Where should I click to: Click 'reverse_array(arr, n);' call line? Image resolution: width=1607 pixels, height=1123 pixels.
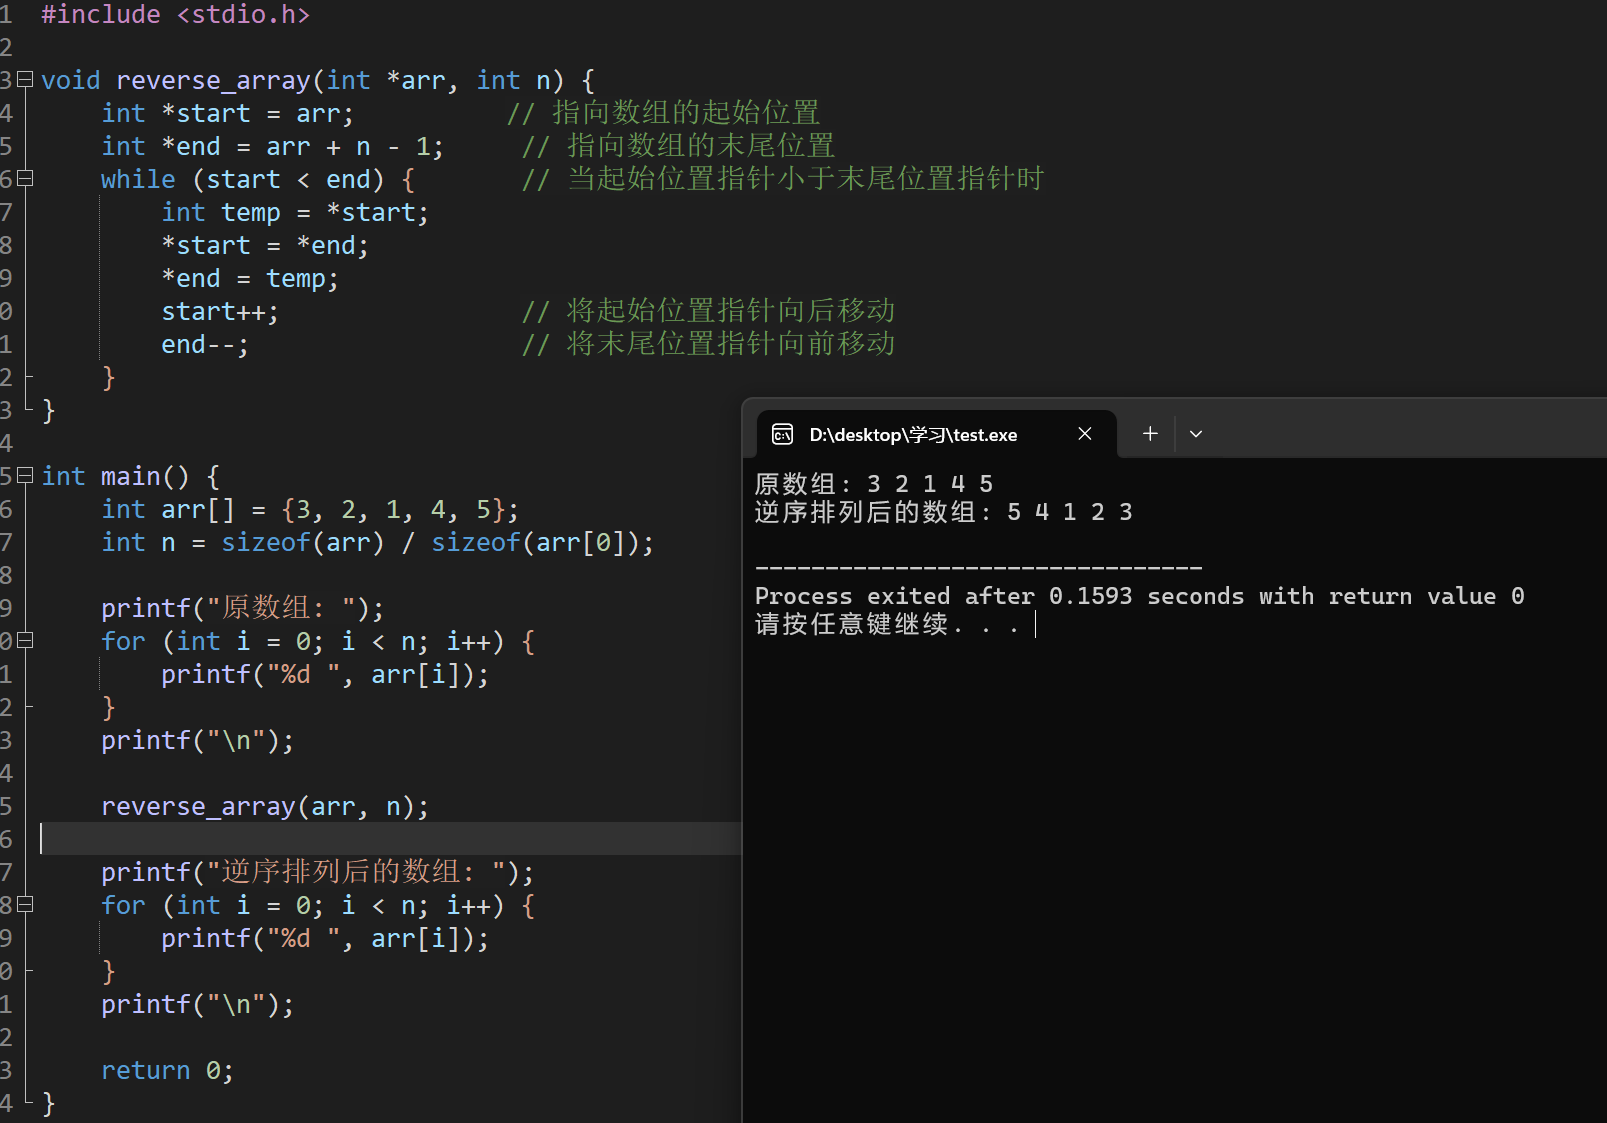coord(265,806)
